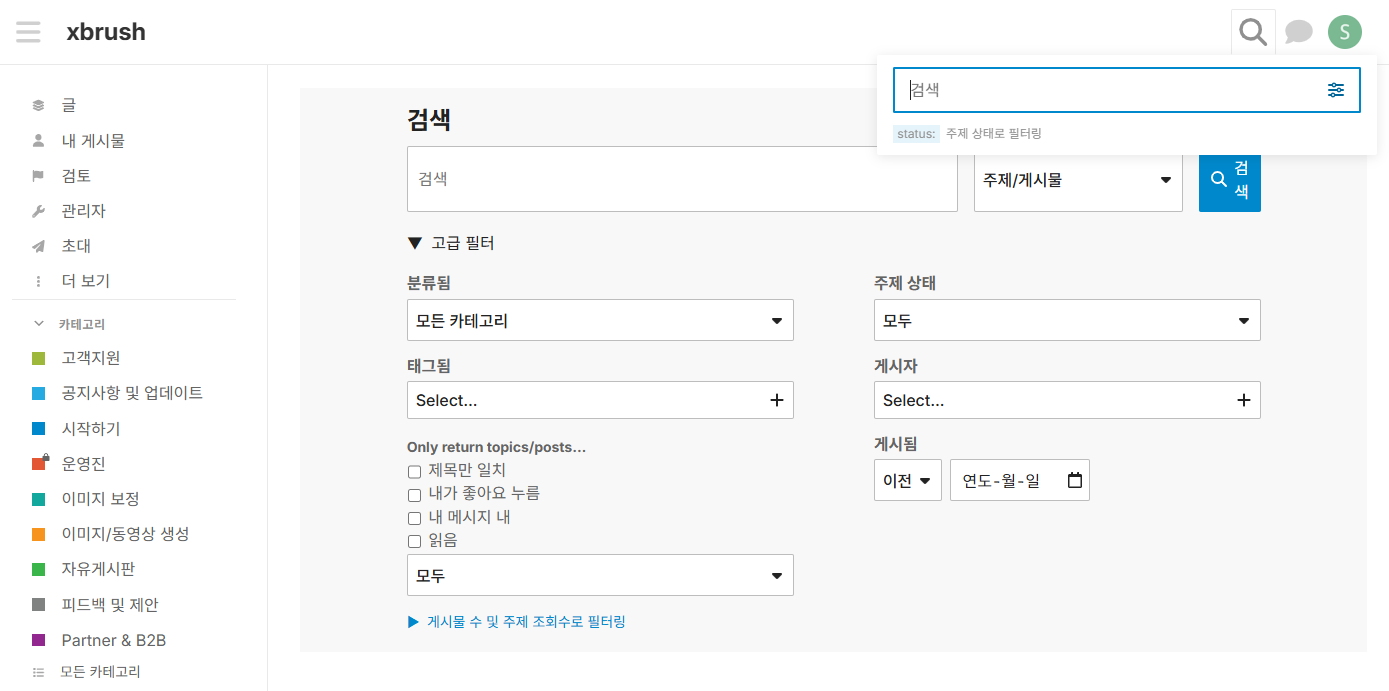The image size is (1389, 691).
Task: Check the 읽음 checkbox
Action: click(x=414, y=540)
